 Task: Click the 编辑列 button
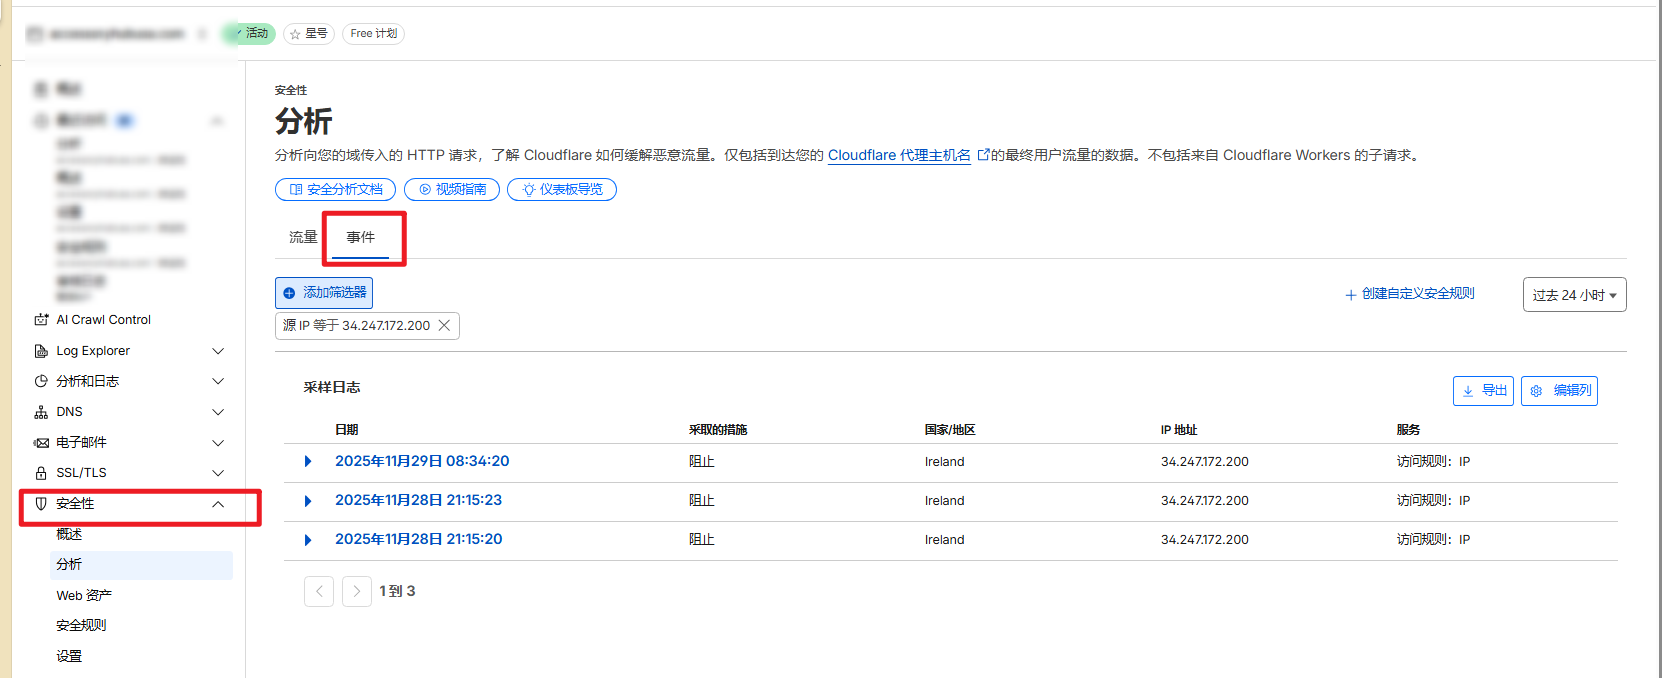tap(1559, 391)
